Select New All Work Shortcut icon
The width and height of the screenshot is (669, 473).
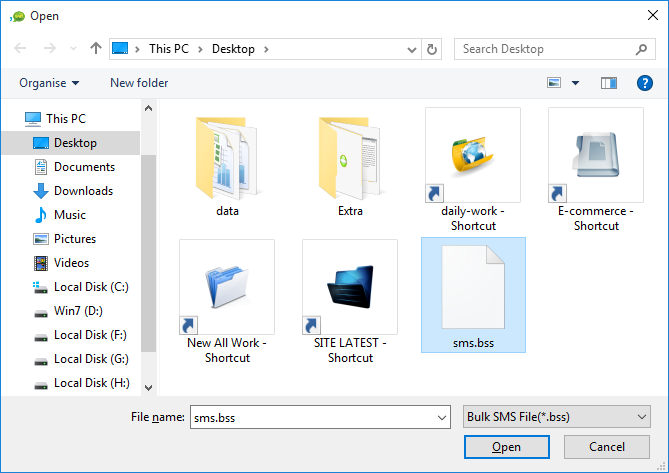point(227,287)
